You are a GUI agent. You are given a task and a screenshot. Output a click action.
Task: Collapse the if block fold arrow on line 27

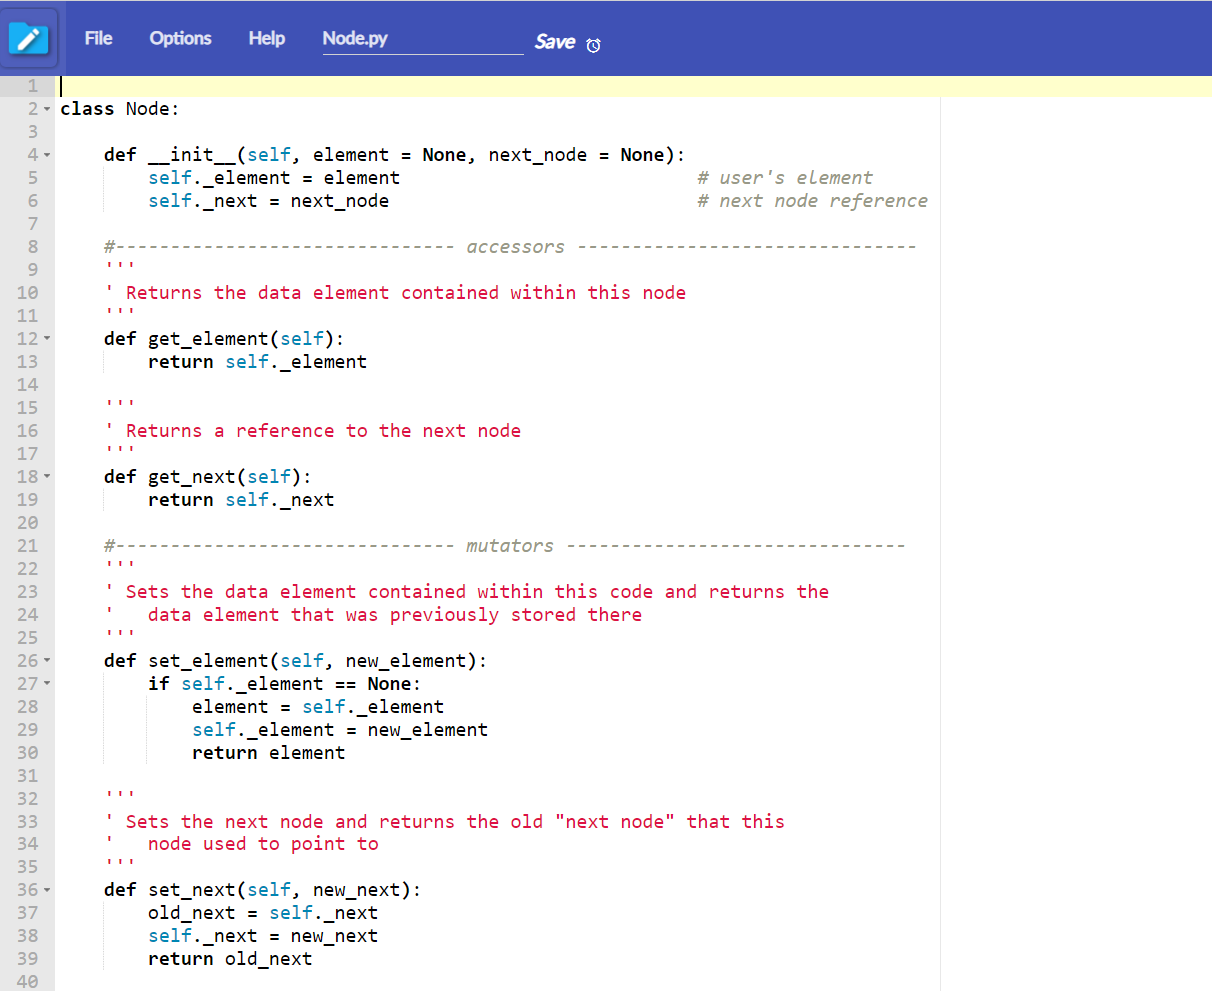[x=47, y=683]
